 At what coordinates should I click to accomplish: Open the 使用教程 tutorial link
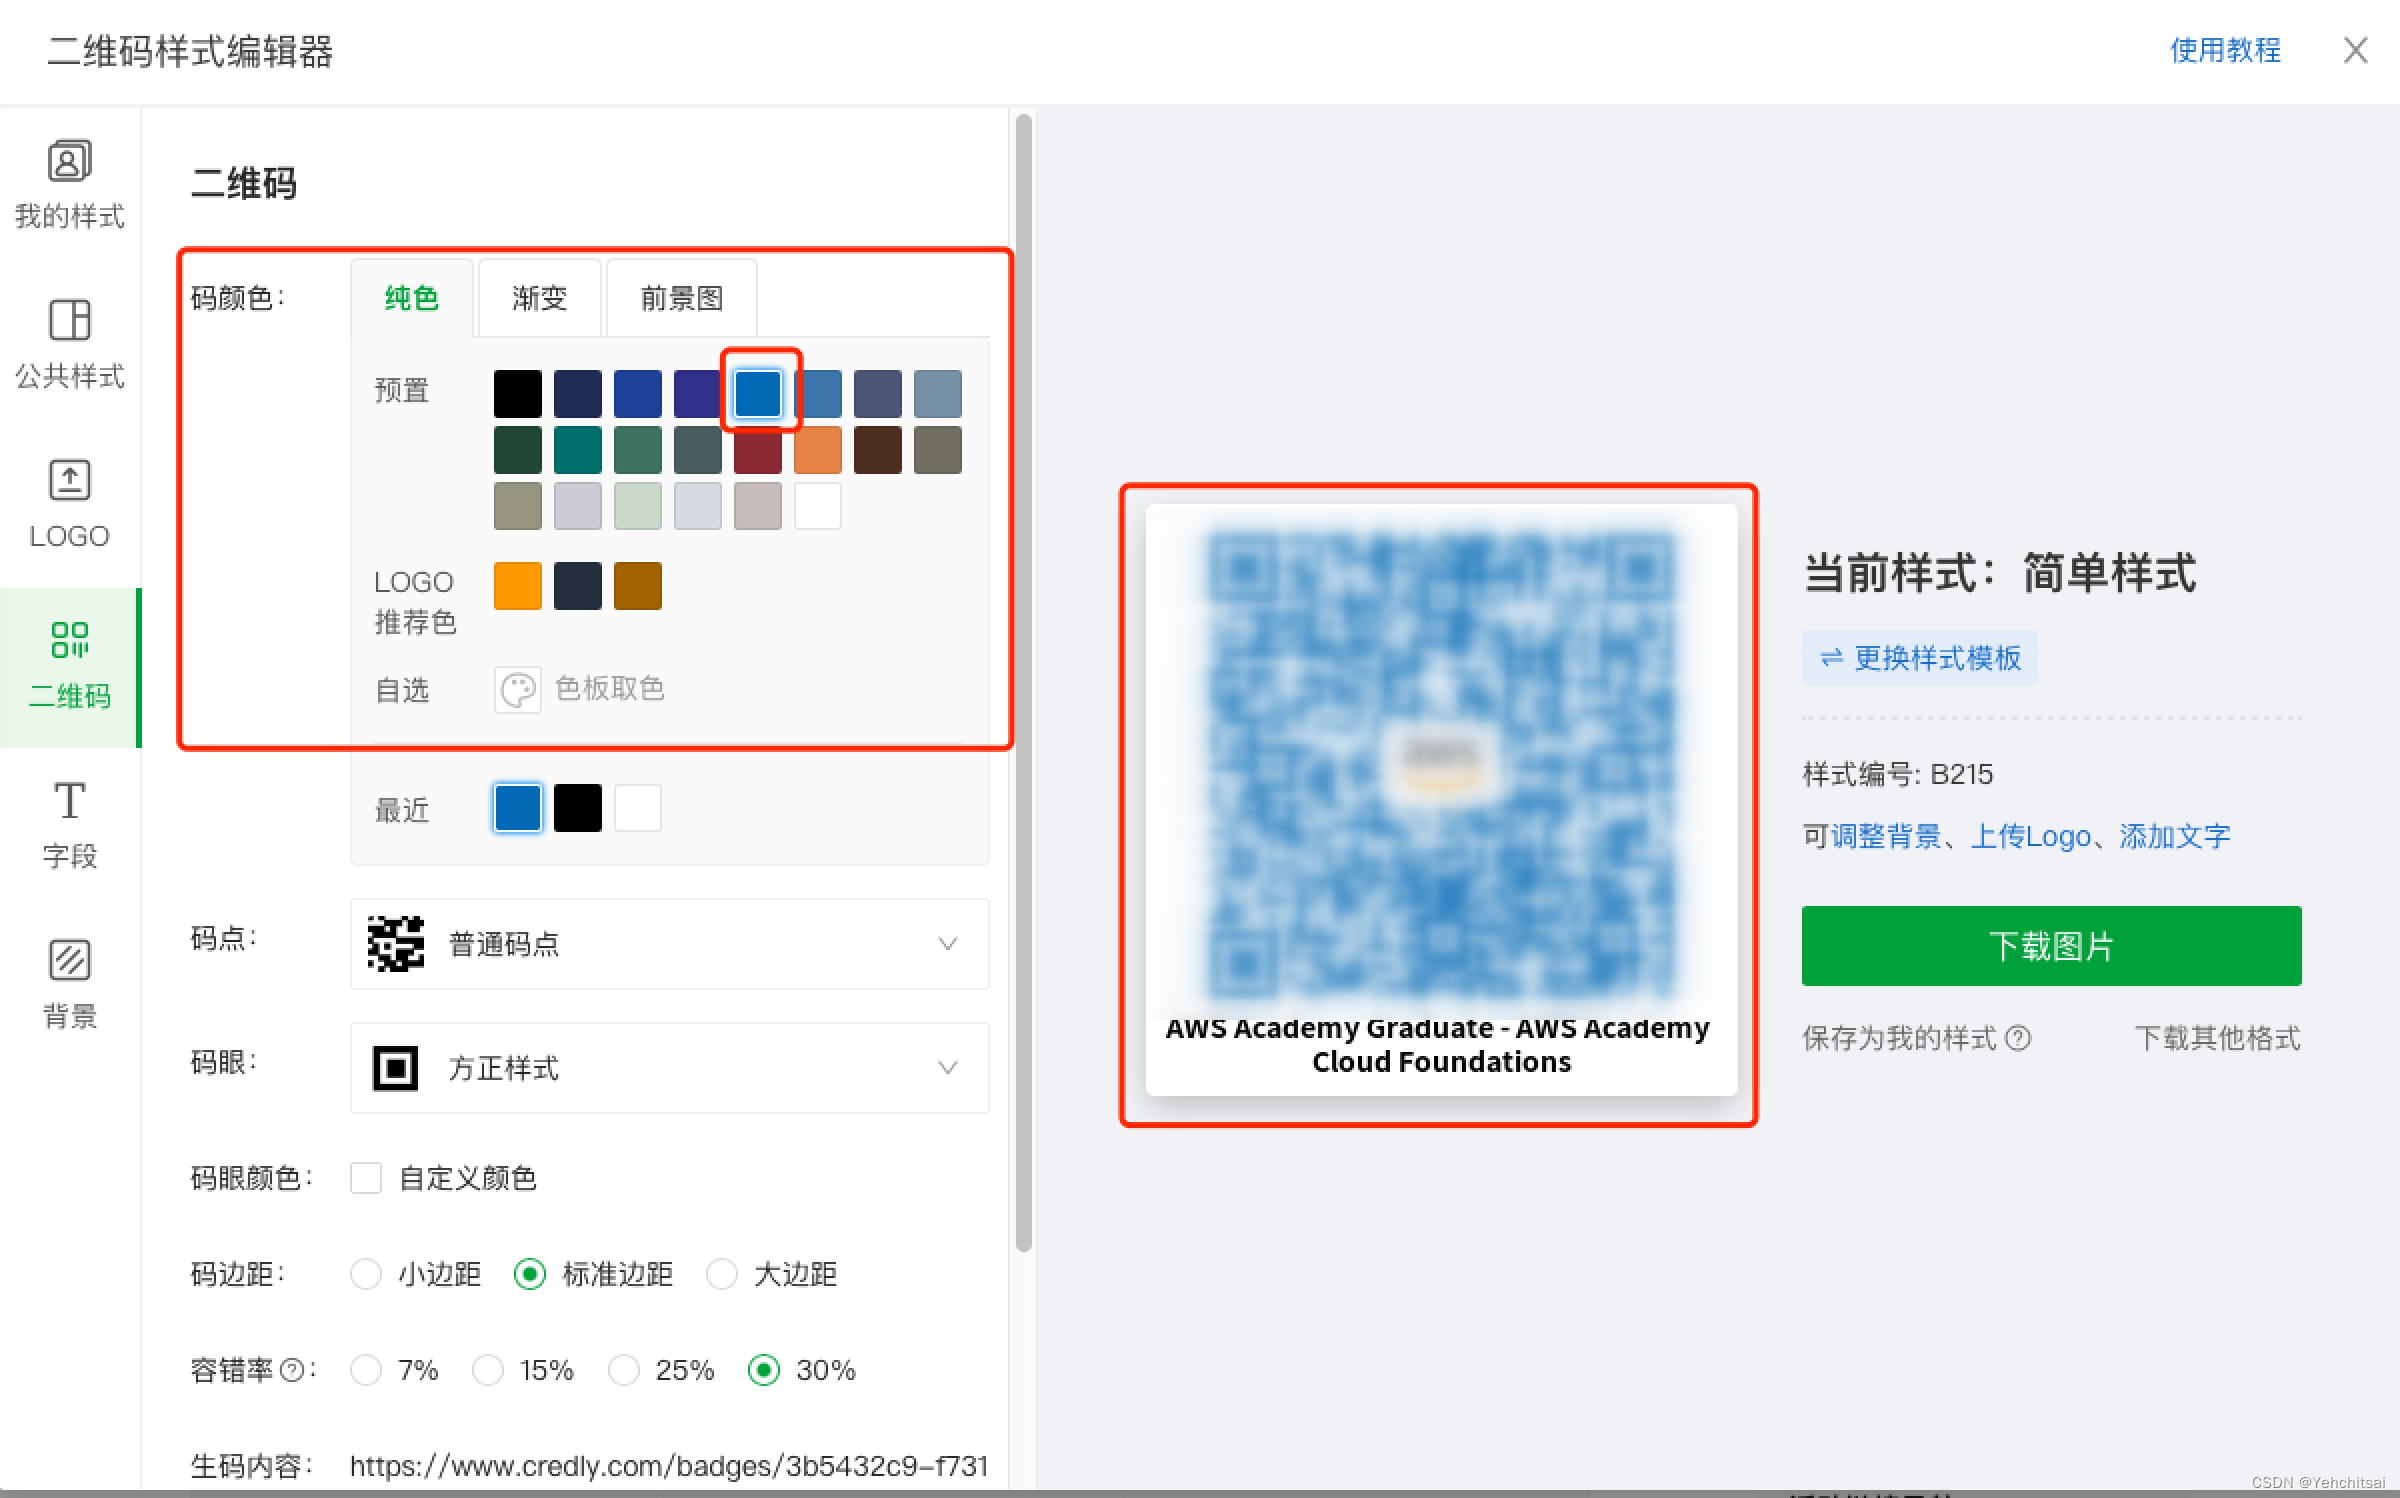point(2226,50)
